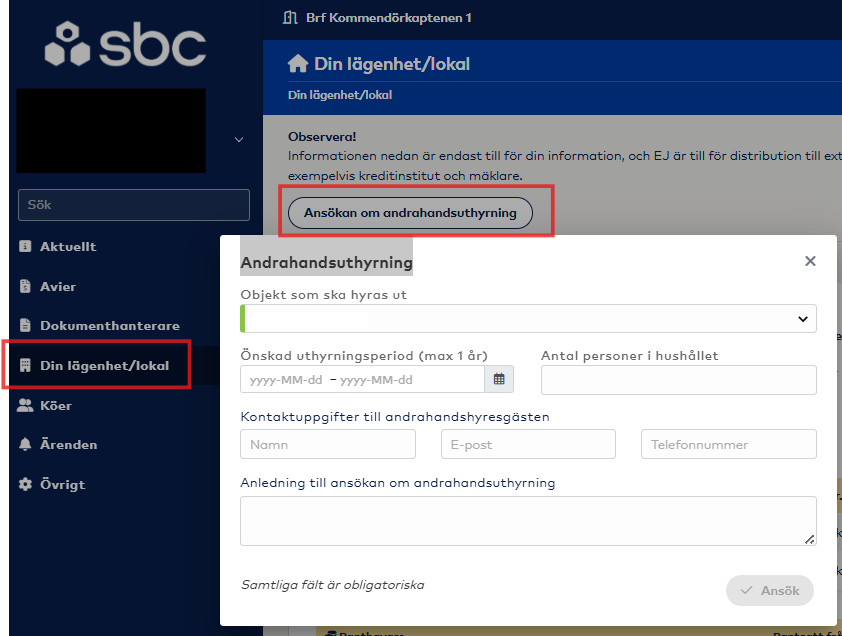Viewport: 842px width, 636px height.
Task: Click the Telefonnummer input field
Action: [x=728, y=444]
